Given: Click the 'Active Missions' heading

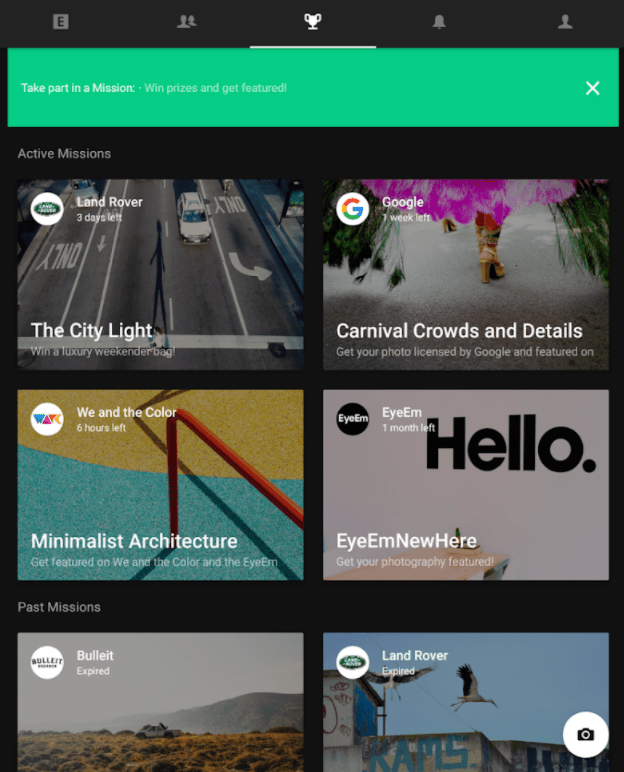Looking at the screenshot, I should click(65, 154).
